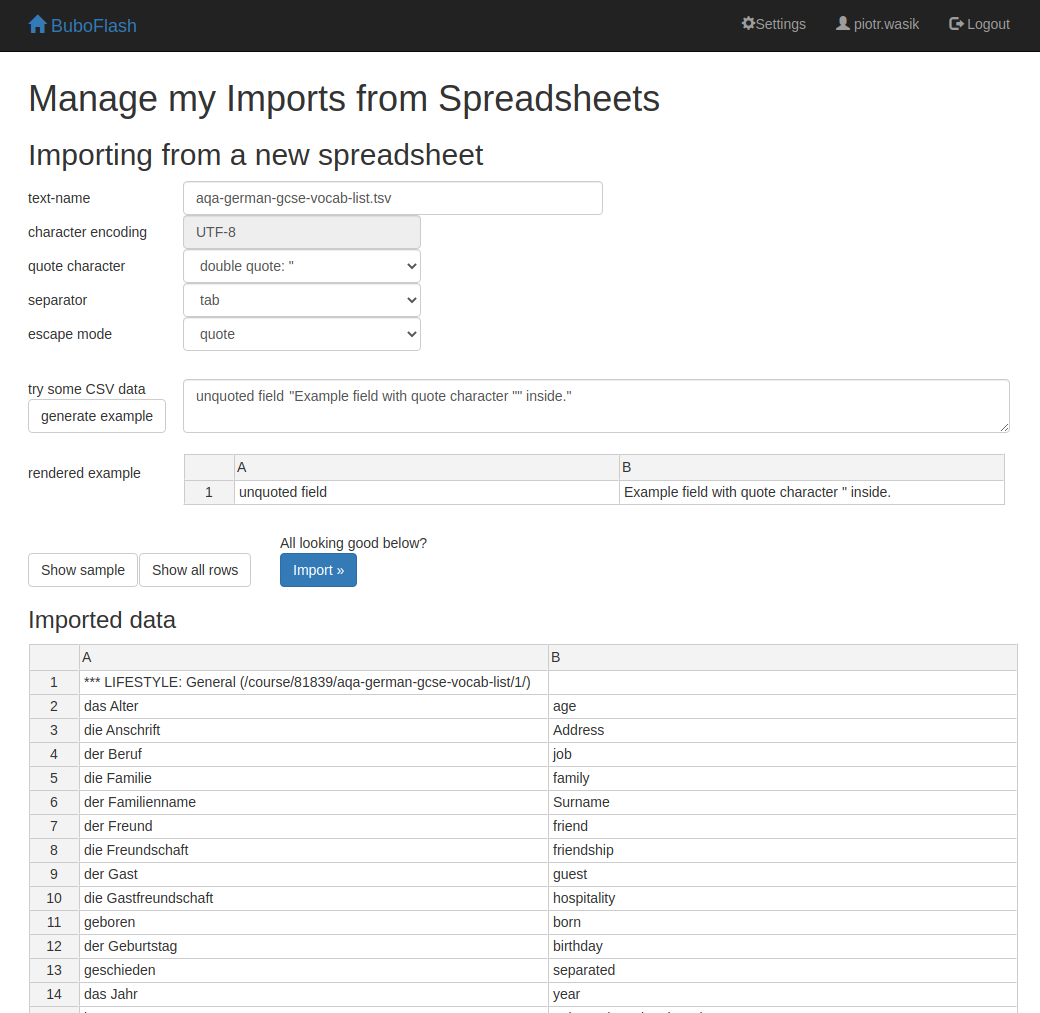Click the CSV data text area
This screenshot has height=1013, width=1040.
click(x=596, y=406)
